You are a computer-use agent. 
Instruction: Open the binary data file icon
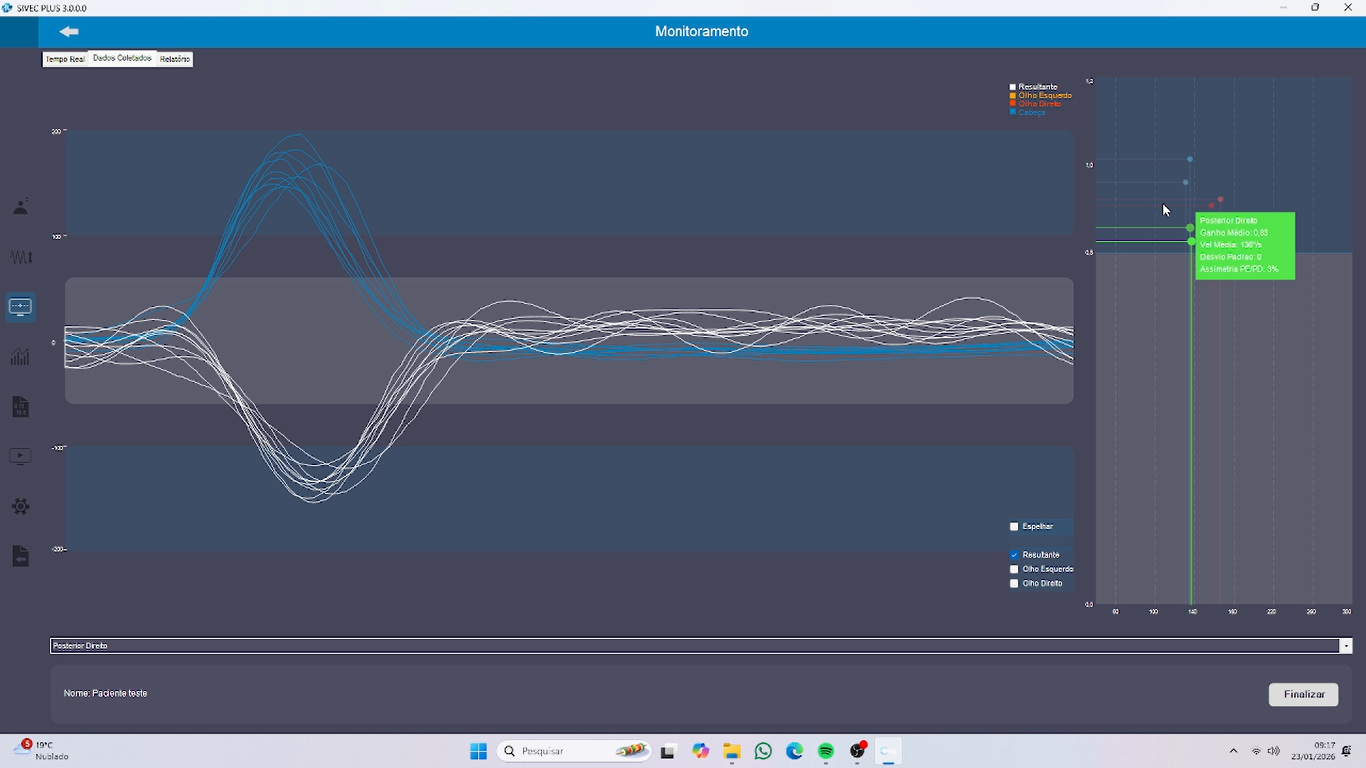[20, 407]
